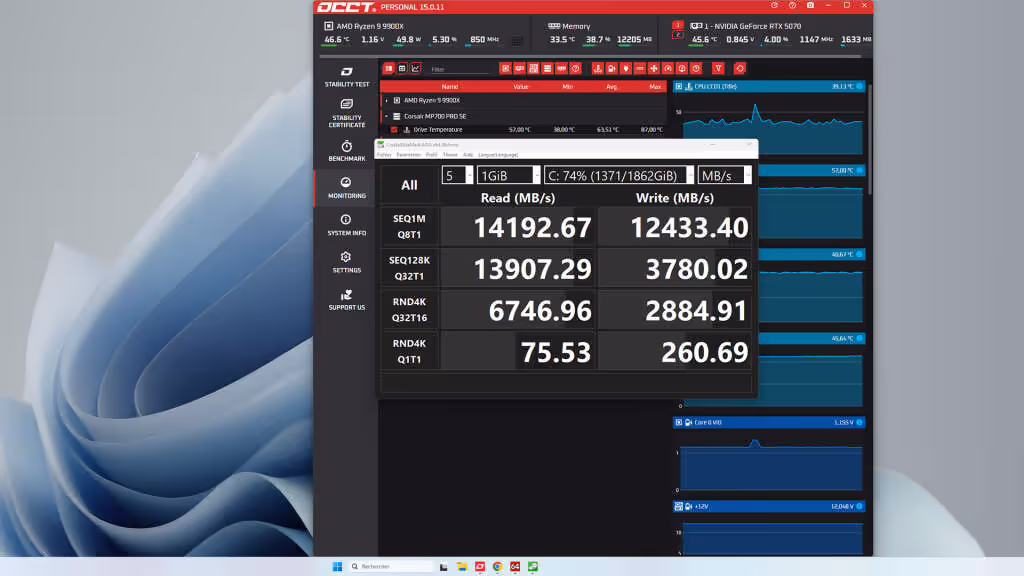Open OCCT Settings from the sidebar

coord(346,261)
